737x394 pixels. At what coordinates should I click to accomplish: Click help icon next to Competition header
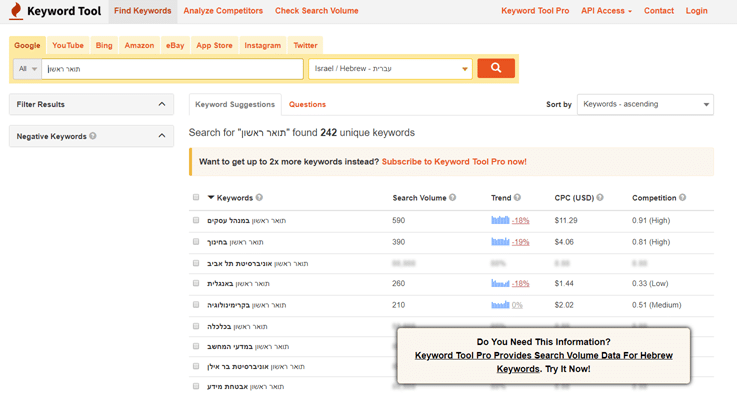tap(682, 197)
